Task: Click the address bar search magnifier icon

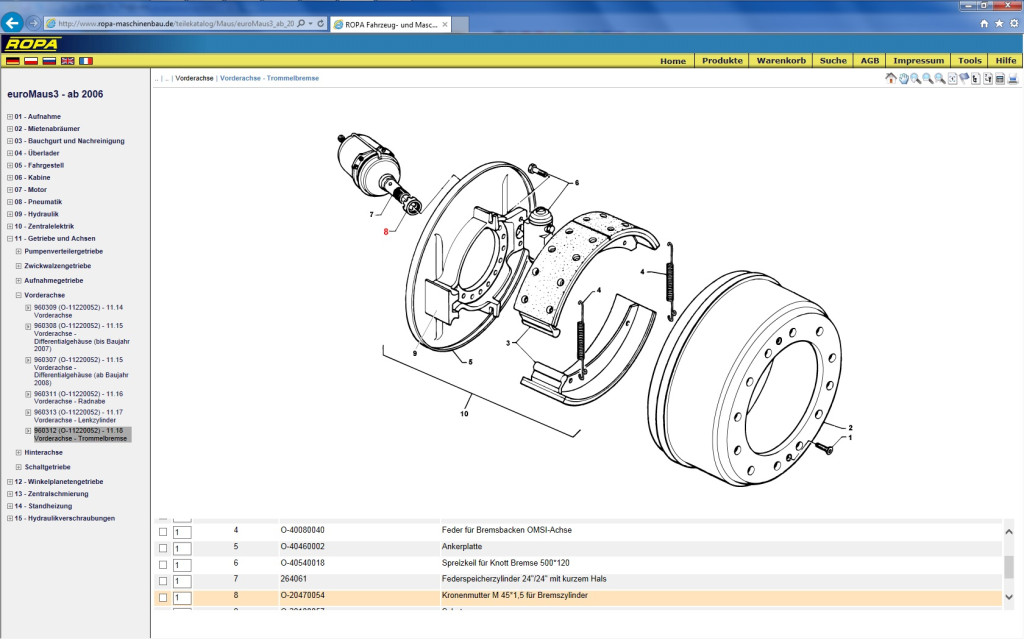Action: click(x=301, y=24)
